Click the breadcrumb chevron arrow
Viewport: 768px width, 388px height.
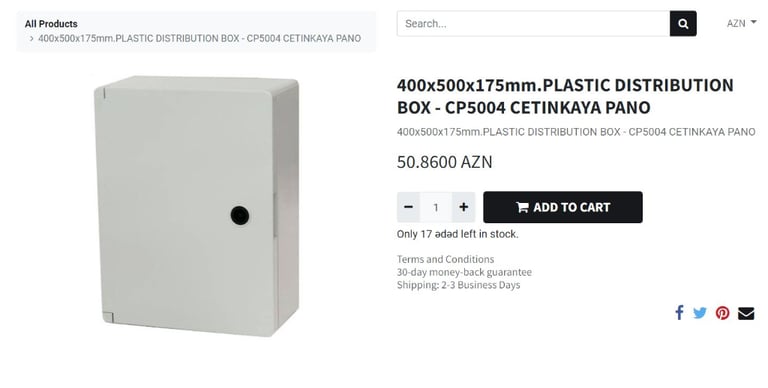click(x=31, y=38)
